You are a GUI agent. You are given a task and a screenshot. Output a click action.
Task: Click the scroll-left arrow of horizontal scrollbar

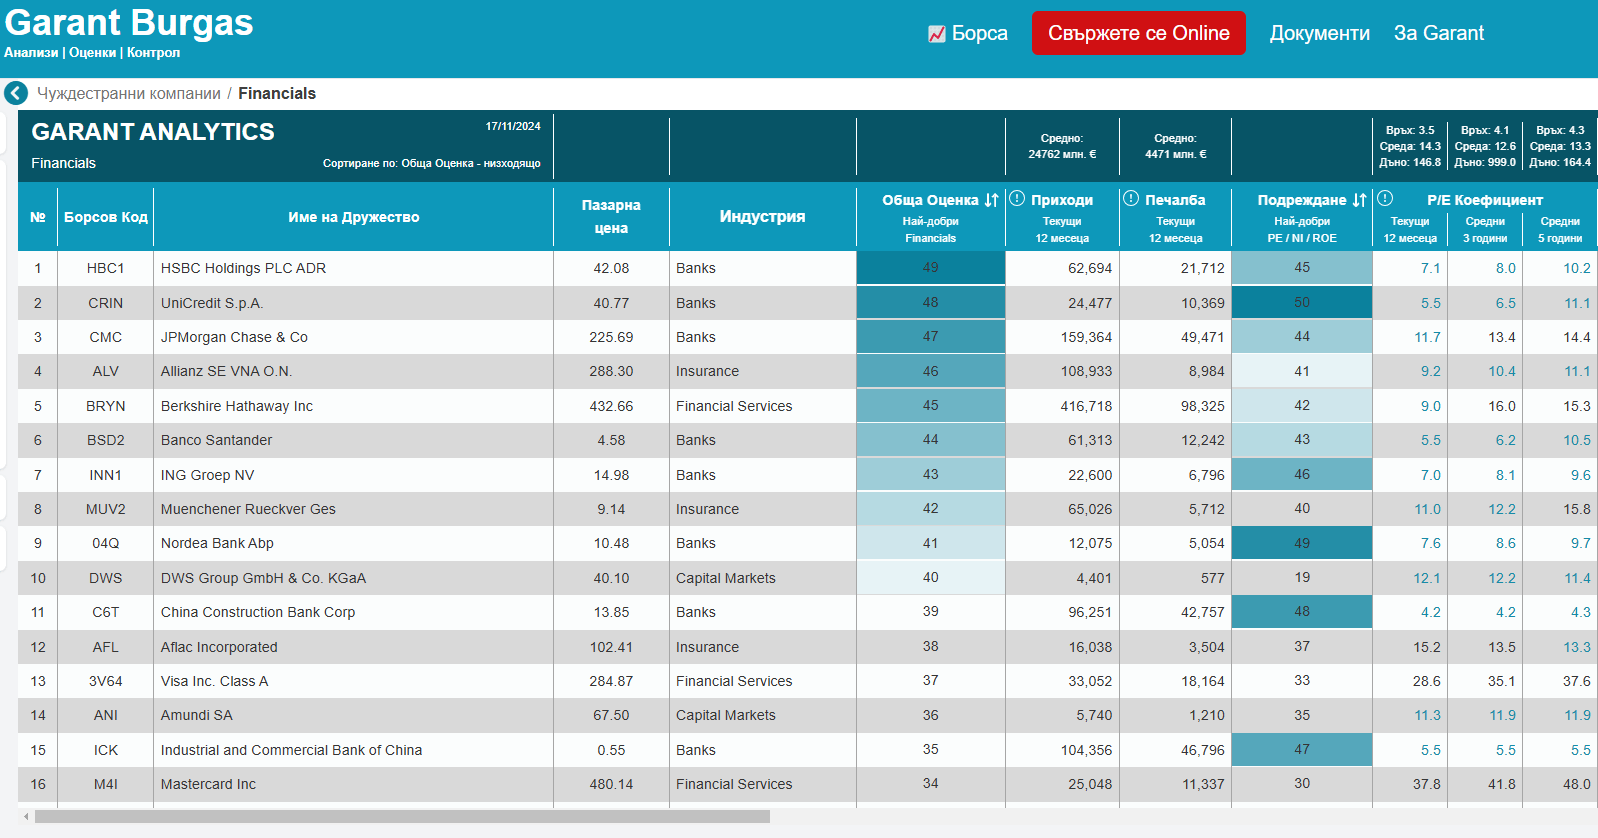click(x=26, y=817)
